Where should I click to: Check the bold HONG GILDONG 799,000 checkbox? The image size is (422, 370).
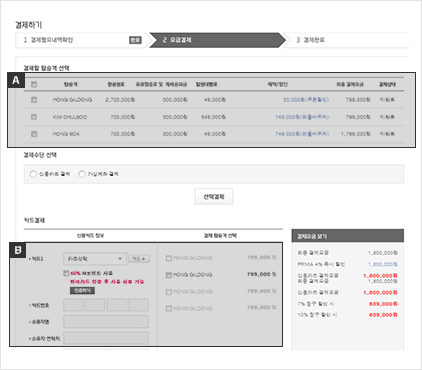click(169, 275)
